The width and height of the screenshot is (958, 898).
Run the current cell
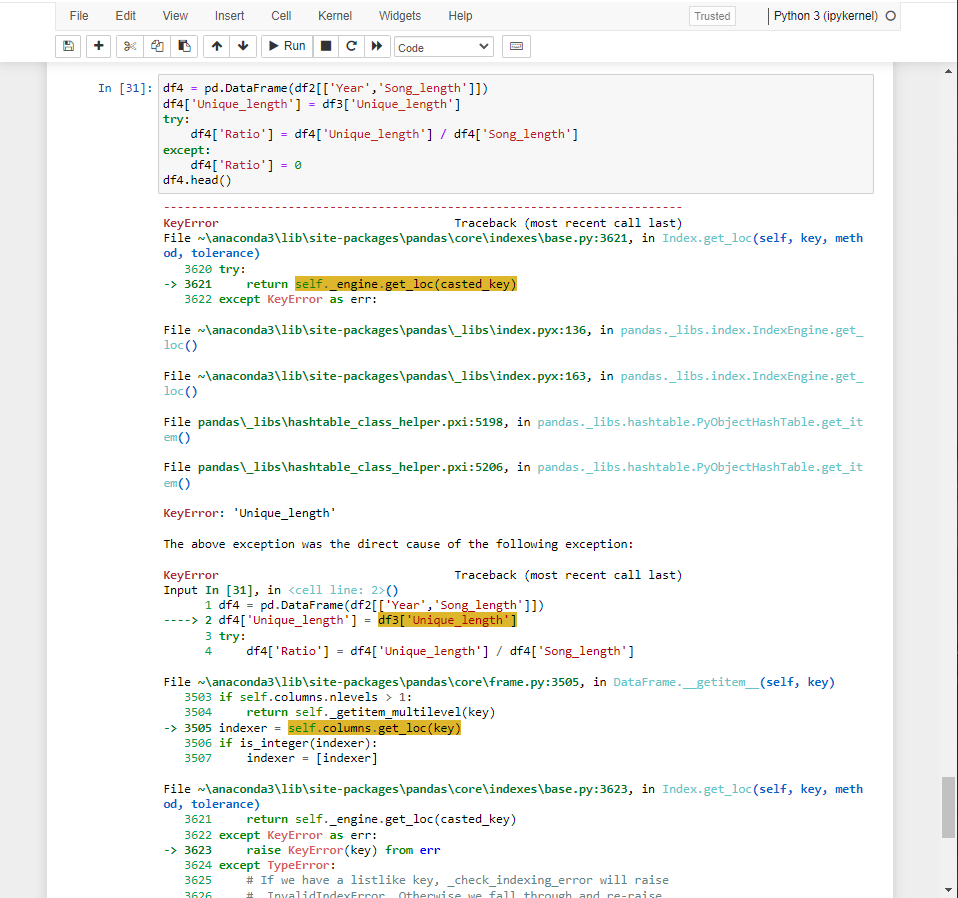pyautogui.click(x=286, y=46)
